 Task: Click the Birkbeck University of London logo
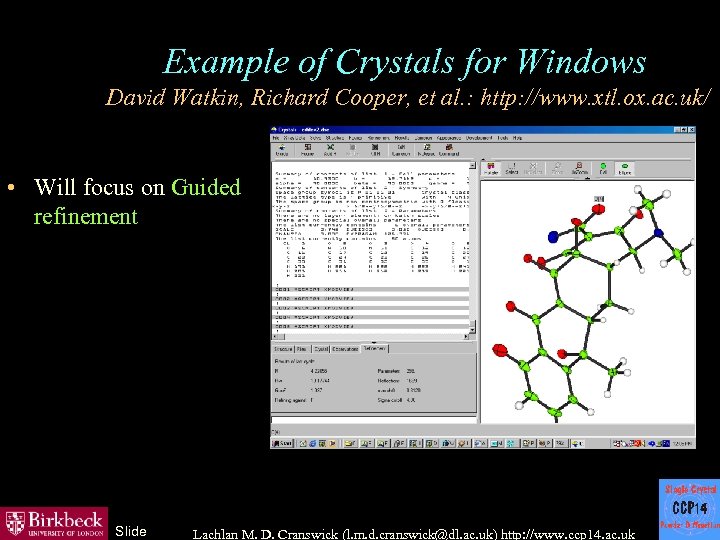54,523
